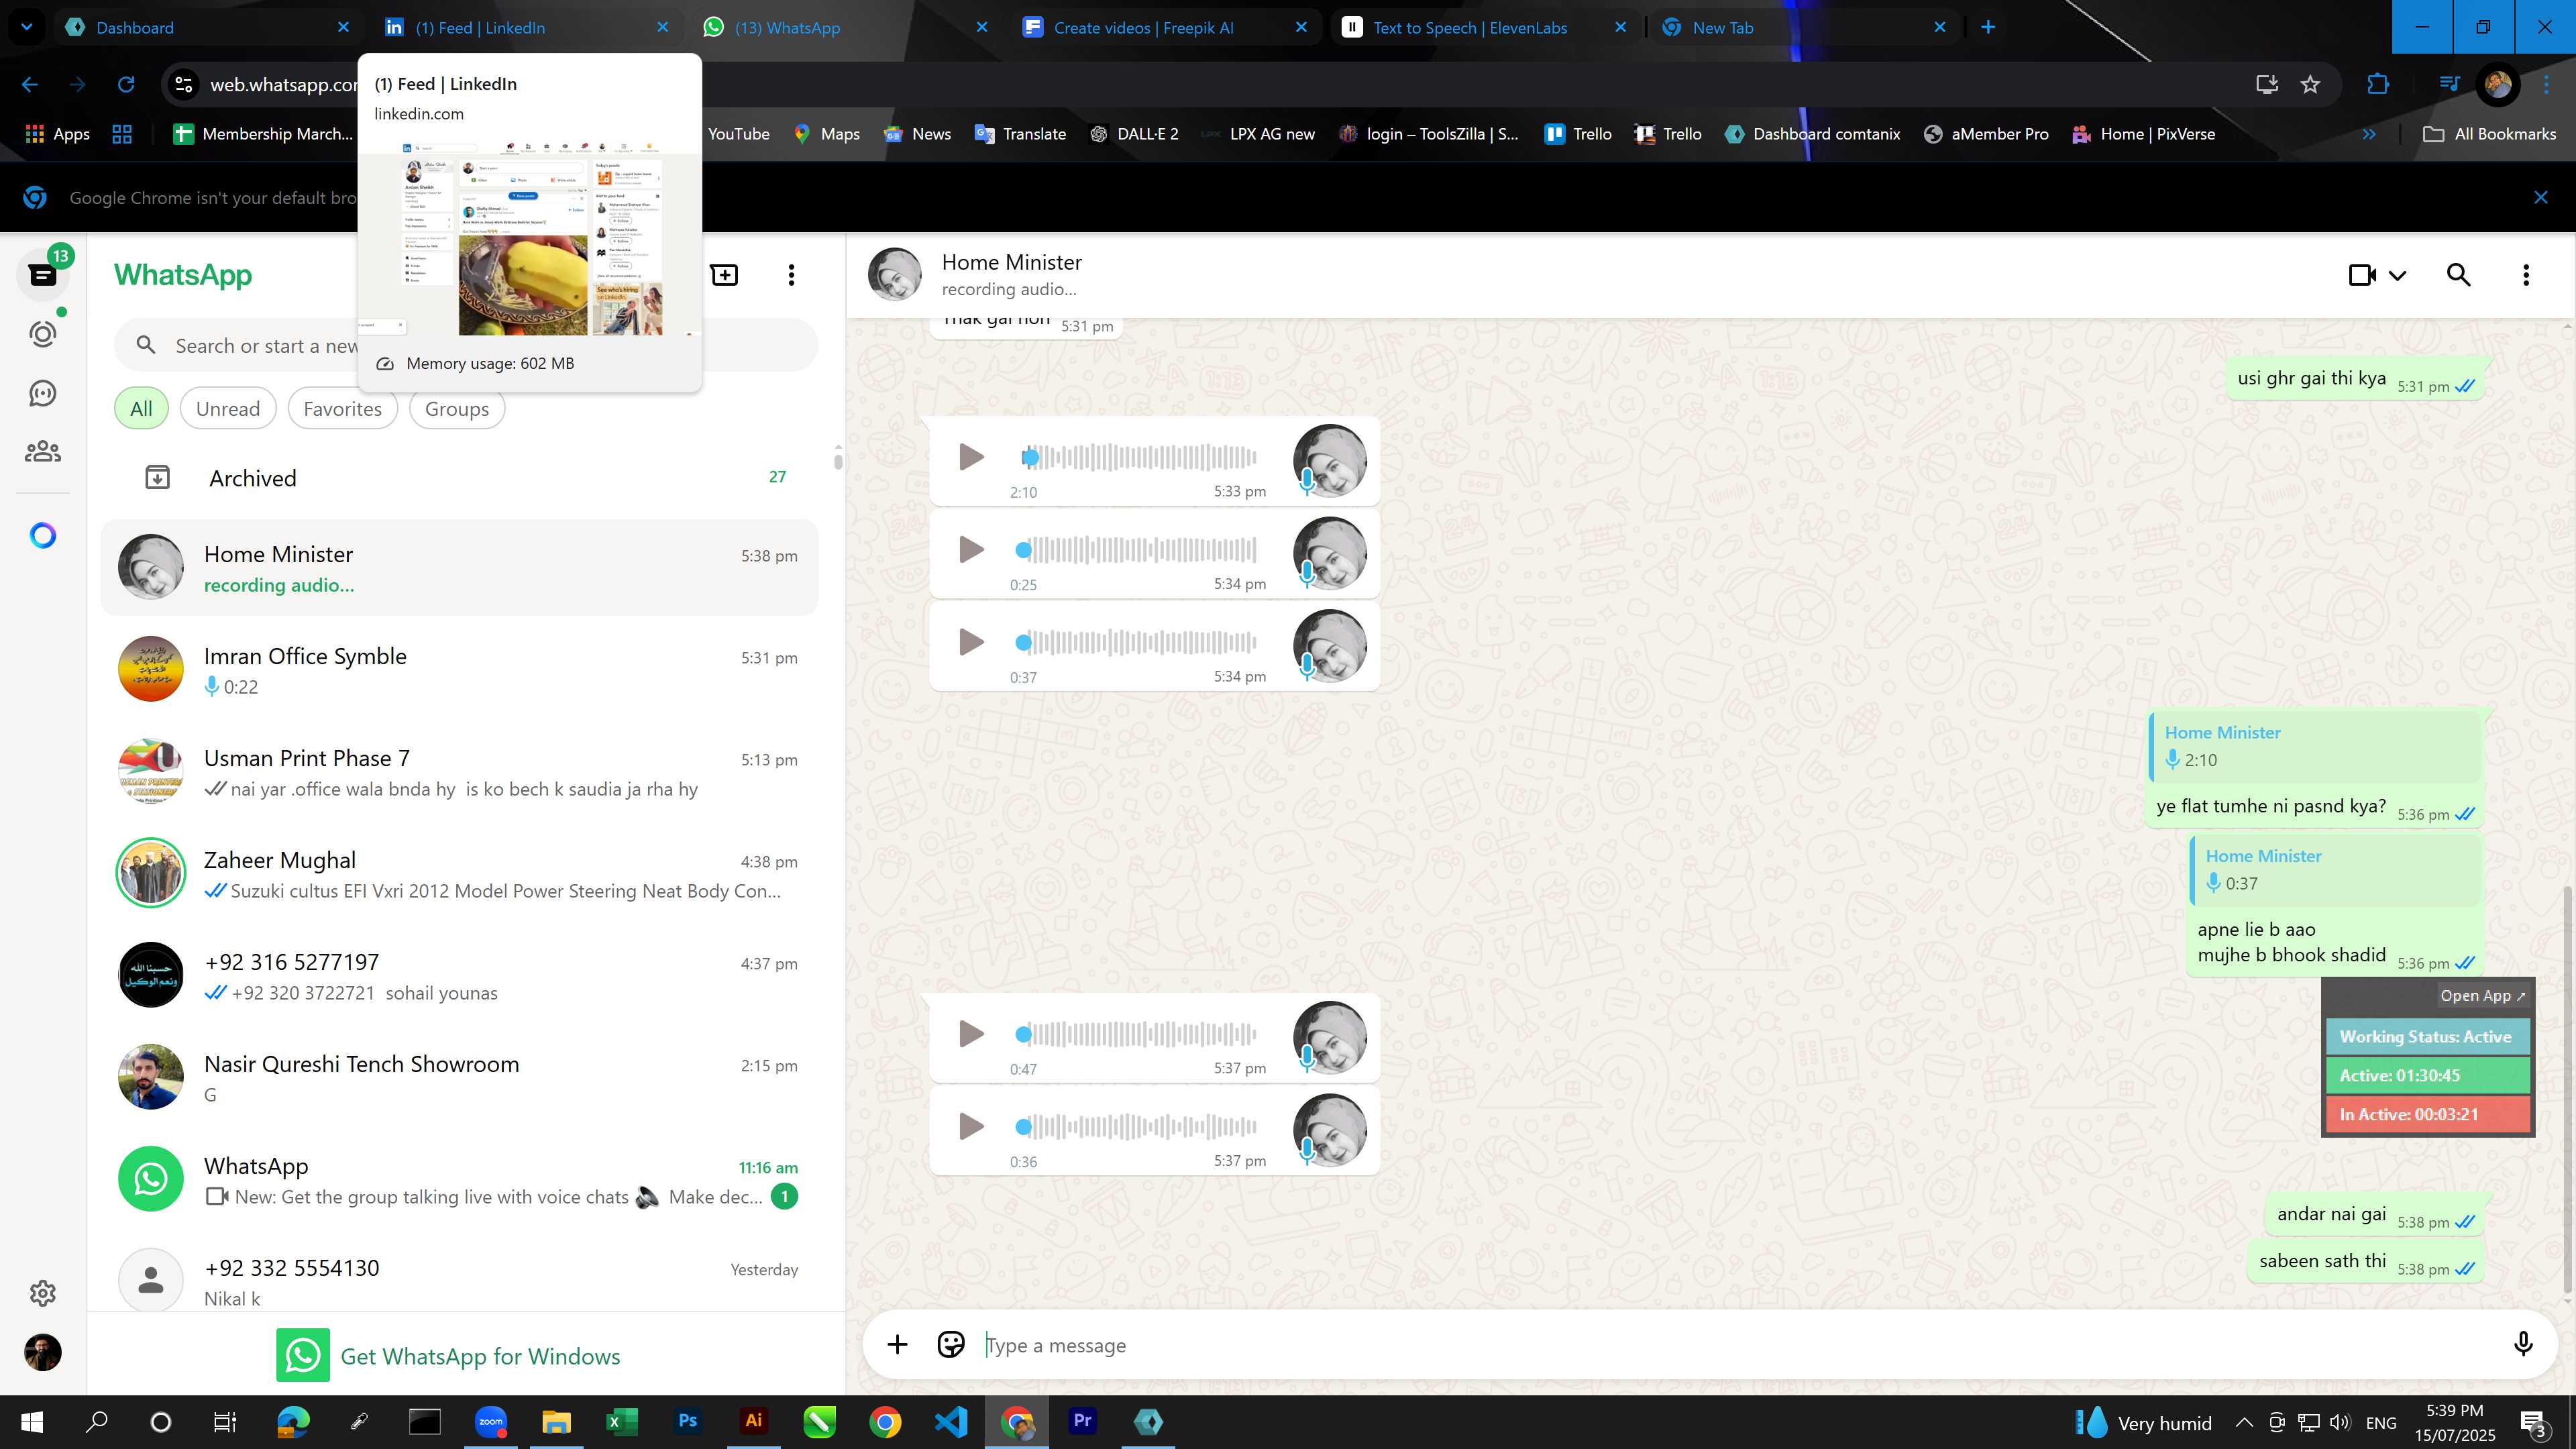Seek in the 2:10 voice message waveform
2576x1449 pixels.
(x=1138, y=457)
